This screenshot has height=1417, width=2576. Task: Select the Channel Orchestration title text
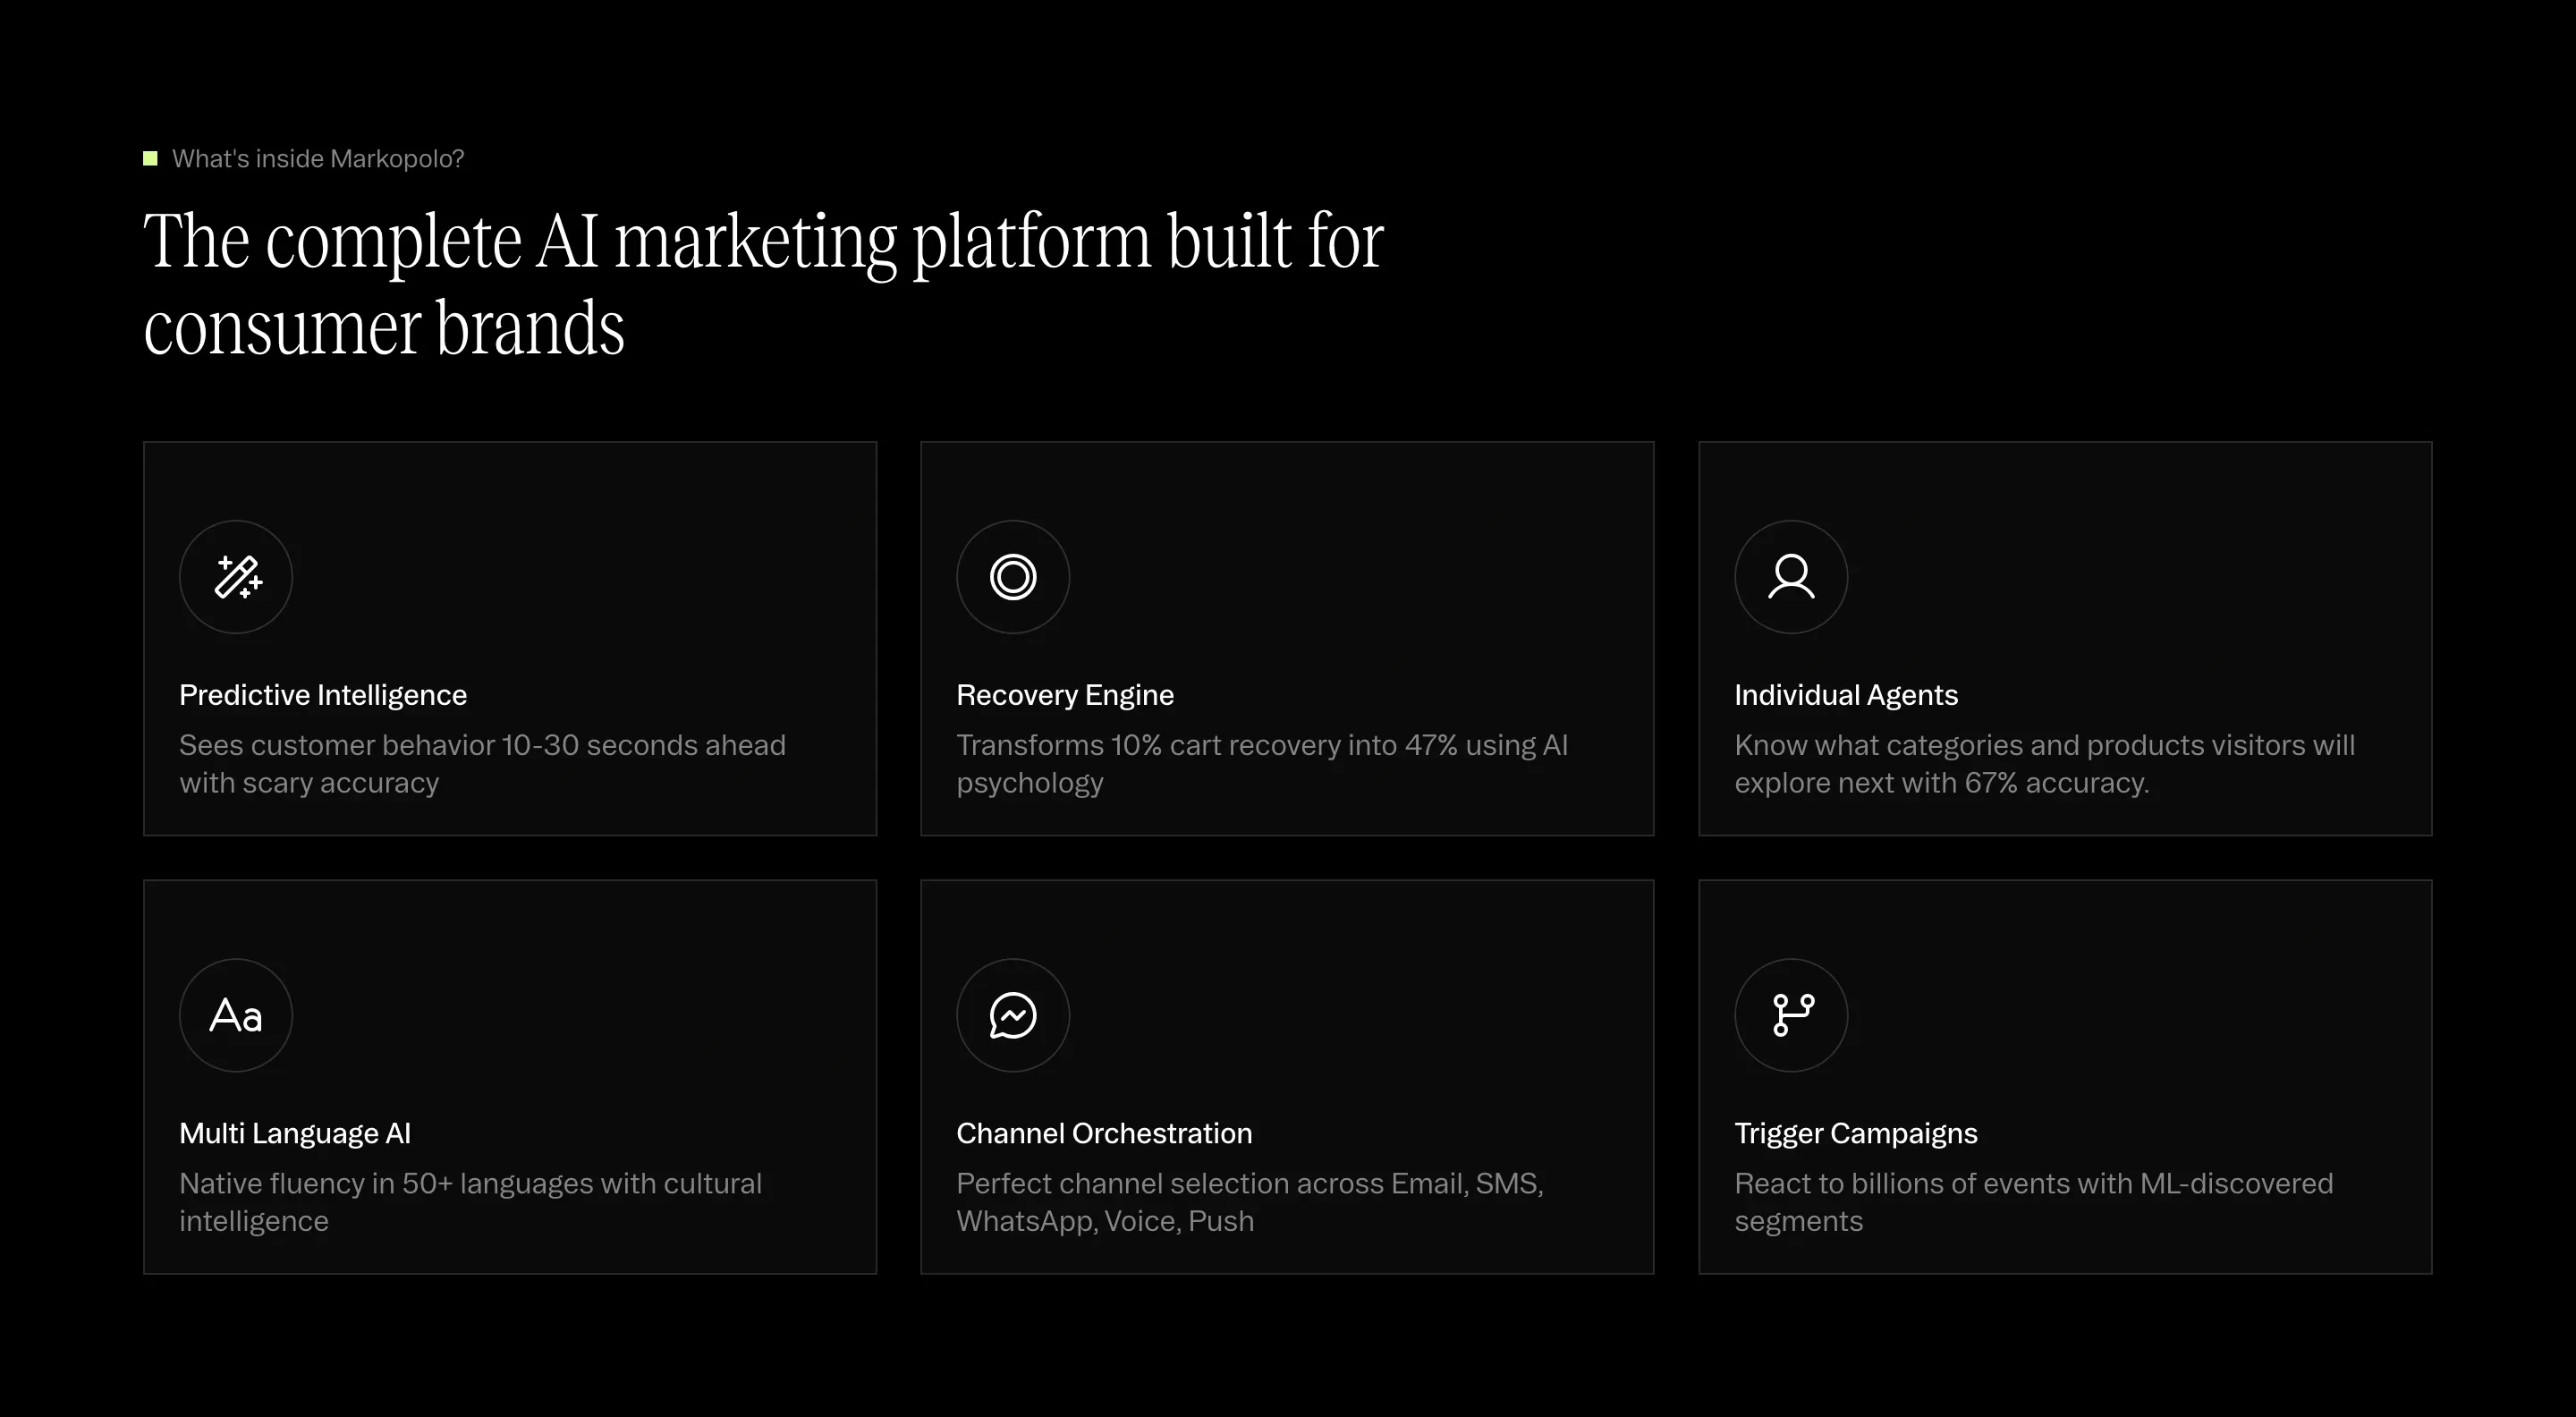(x=1104, y=1132)
